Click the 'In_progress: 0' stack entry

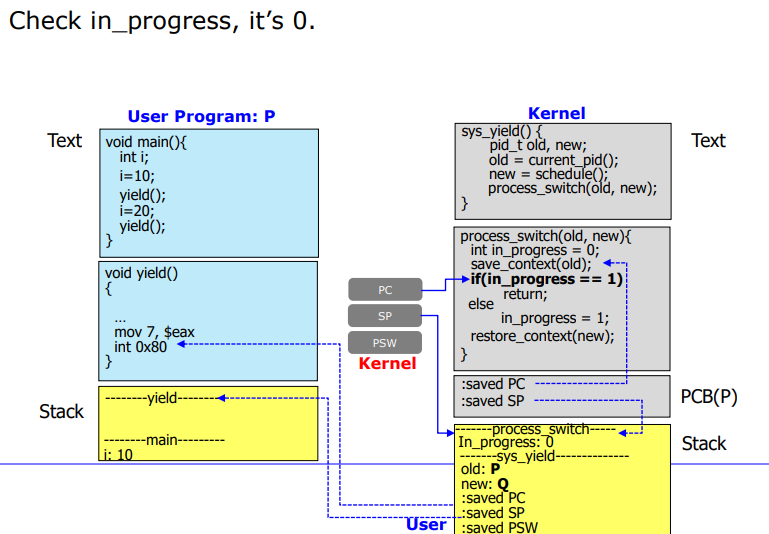(x=506, y=442)
